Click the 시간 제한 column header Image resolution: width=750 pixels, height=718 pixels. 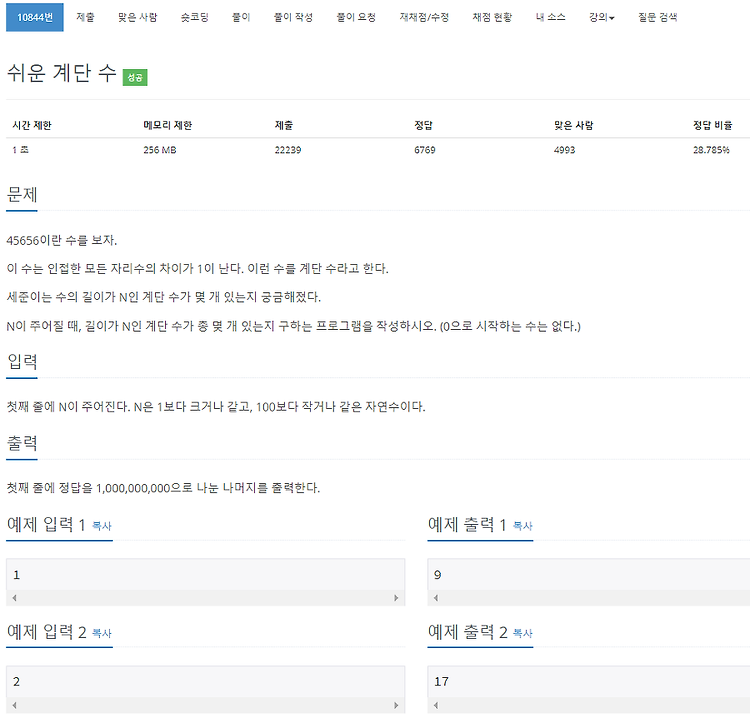[x=32, y=125]
